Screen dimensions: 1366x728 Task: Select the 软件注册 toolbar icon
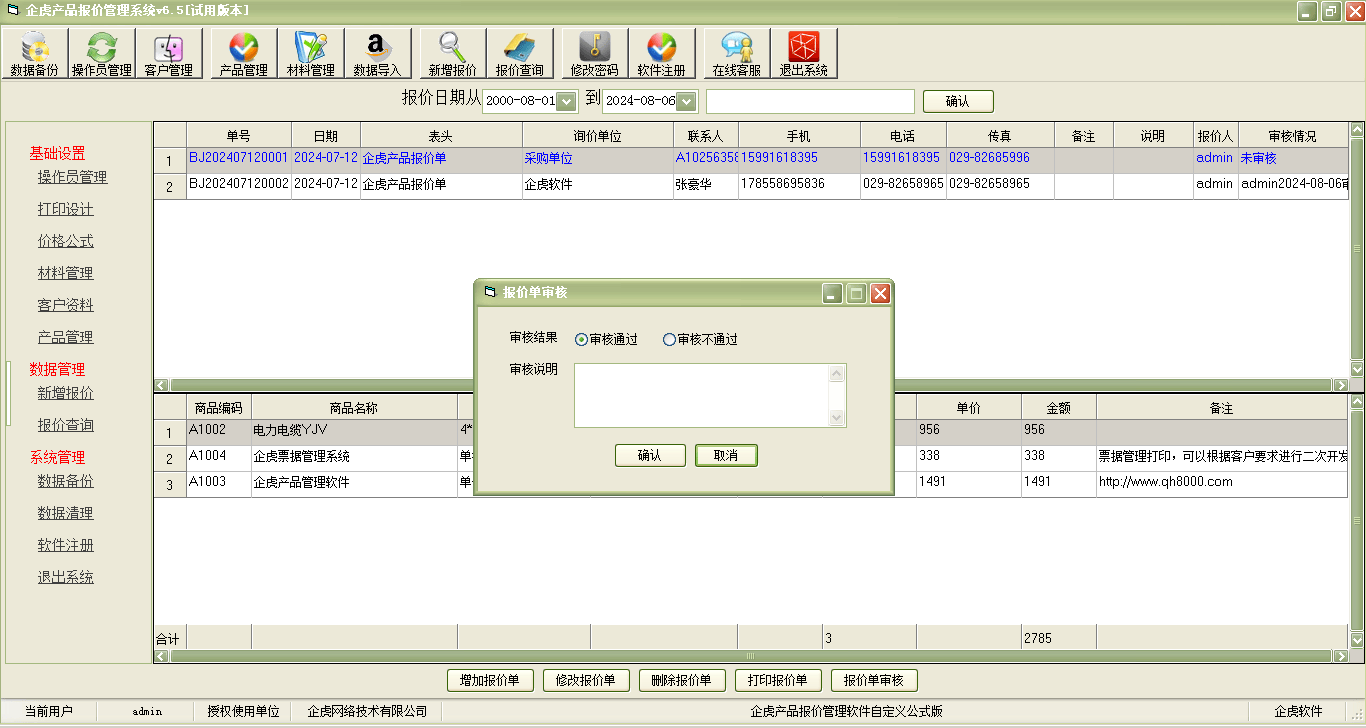(x=662, y=52)
